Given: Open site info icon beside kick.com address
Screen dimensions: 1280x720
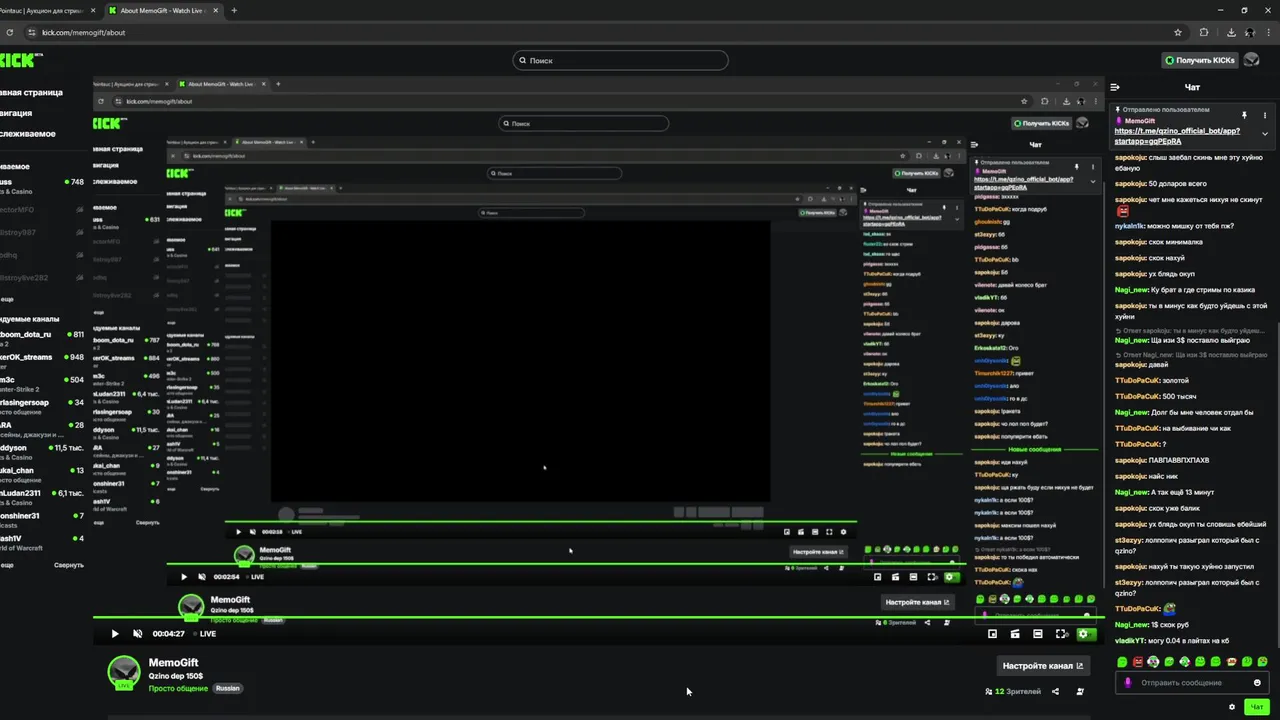Looking at the screenshot, I should [31, 32].
